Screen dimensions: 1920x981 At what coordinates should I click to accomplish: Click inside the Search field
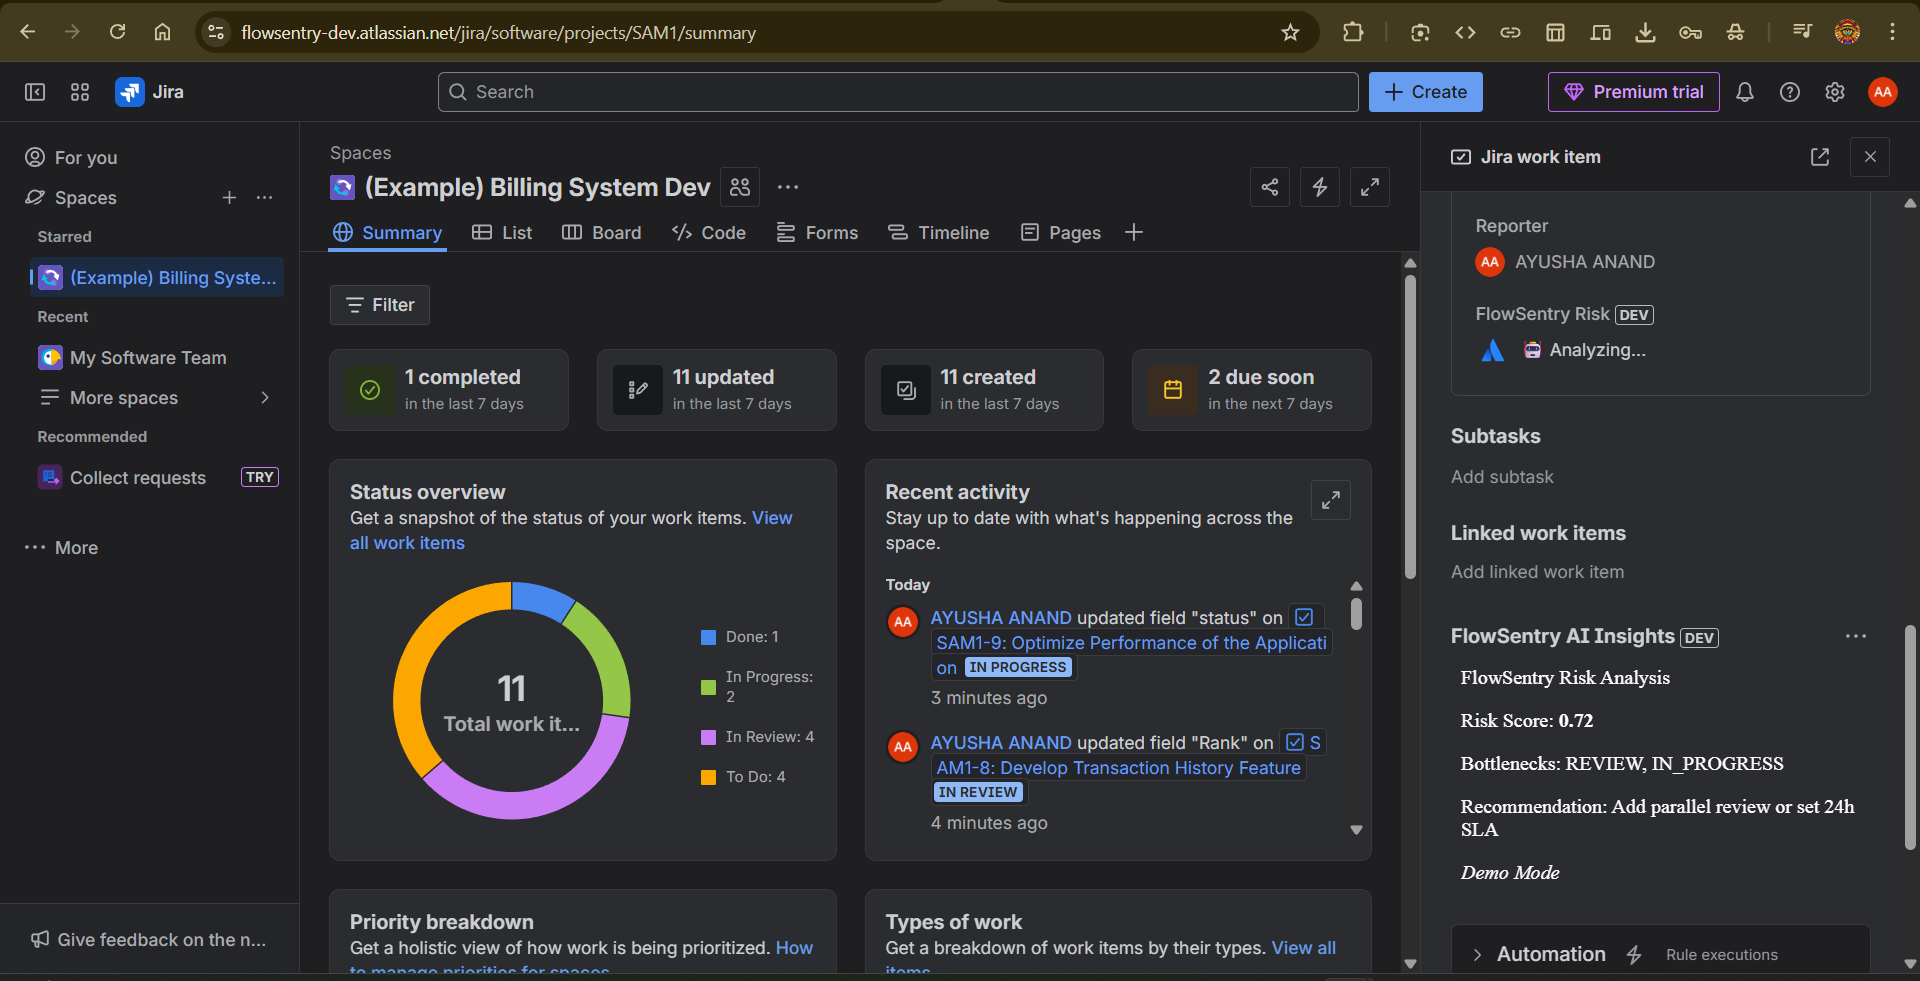pyautogui.click(x=897, y=91)
